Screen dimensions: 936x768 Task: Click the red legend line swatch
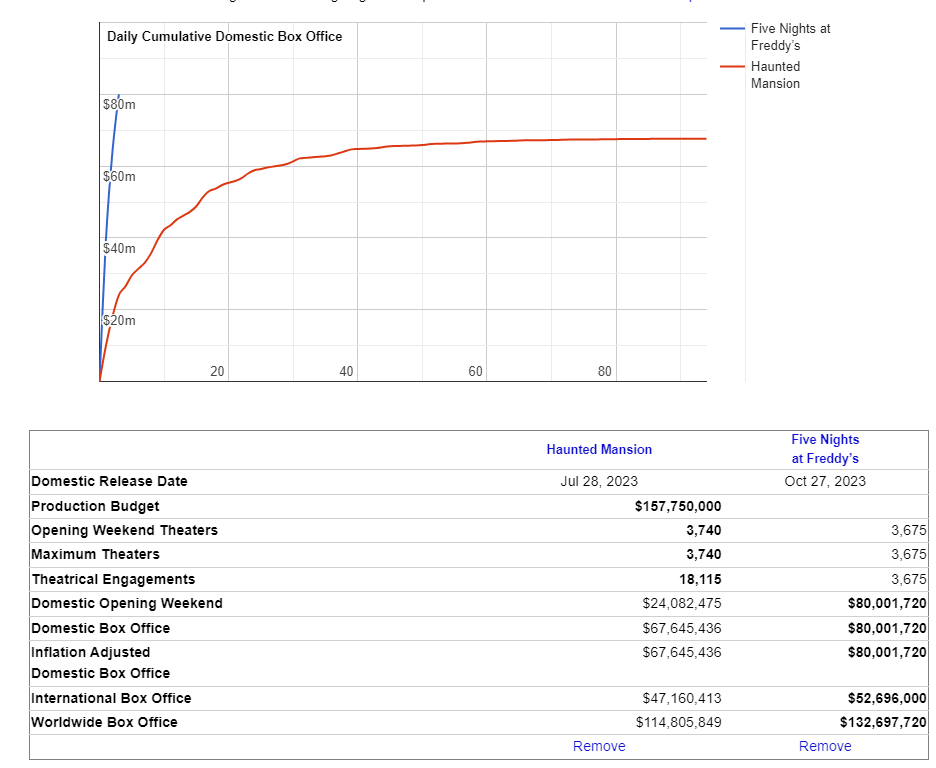point(732,67)
